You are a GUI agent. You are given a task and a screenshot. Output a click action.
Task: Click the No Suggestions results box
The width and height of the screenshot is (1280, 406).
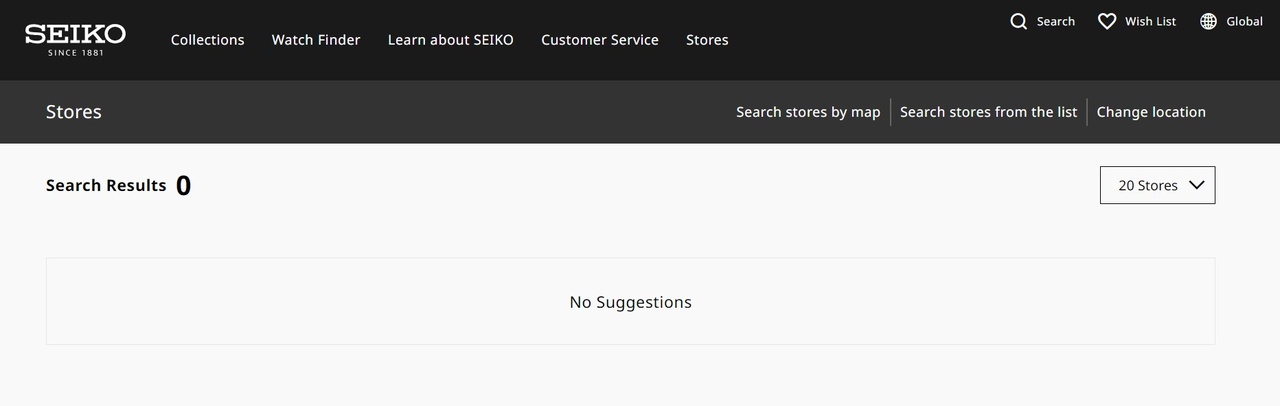click(630, 302)
